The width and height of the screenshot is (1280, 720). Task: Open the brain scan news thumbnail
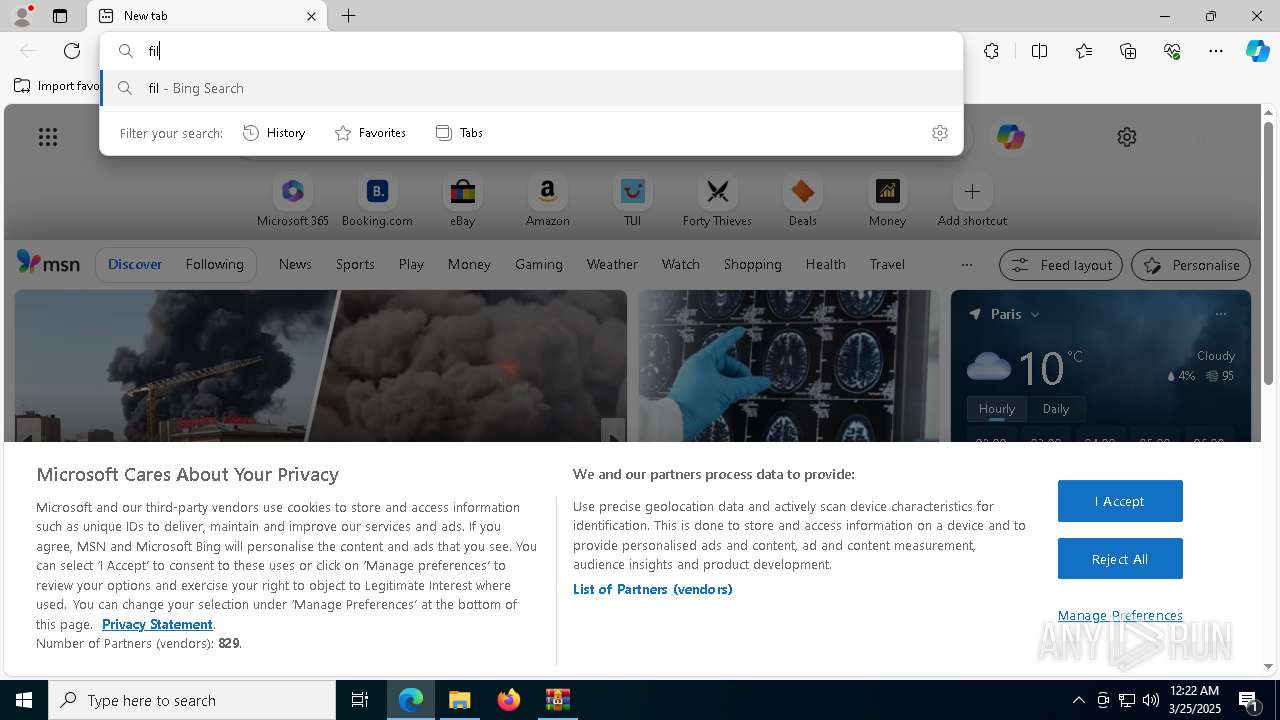click(x=789, y=366)
